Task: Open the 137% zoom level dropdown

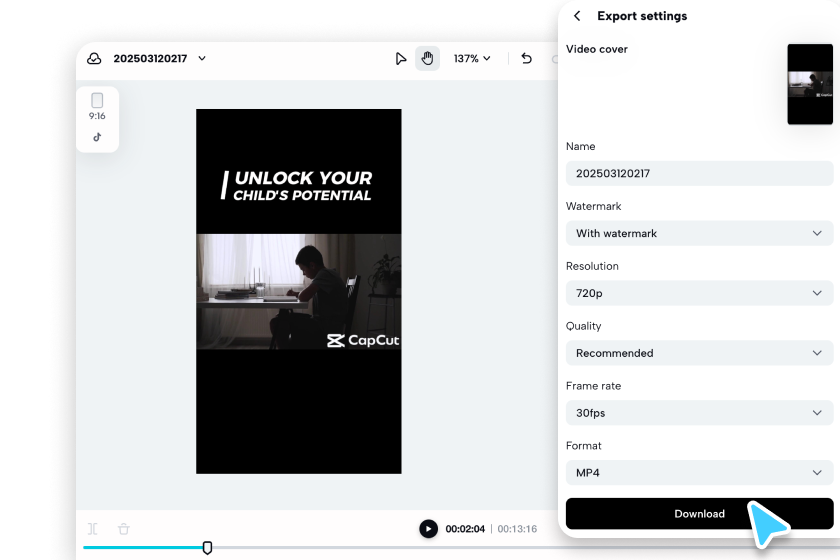Action: pos(472,58)
